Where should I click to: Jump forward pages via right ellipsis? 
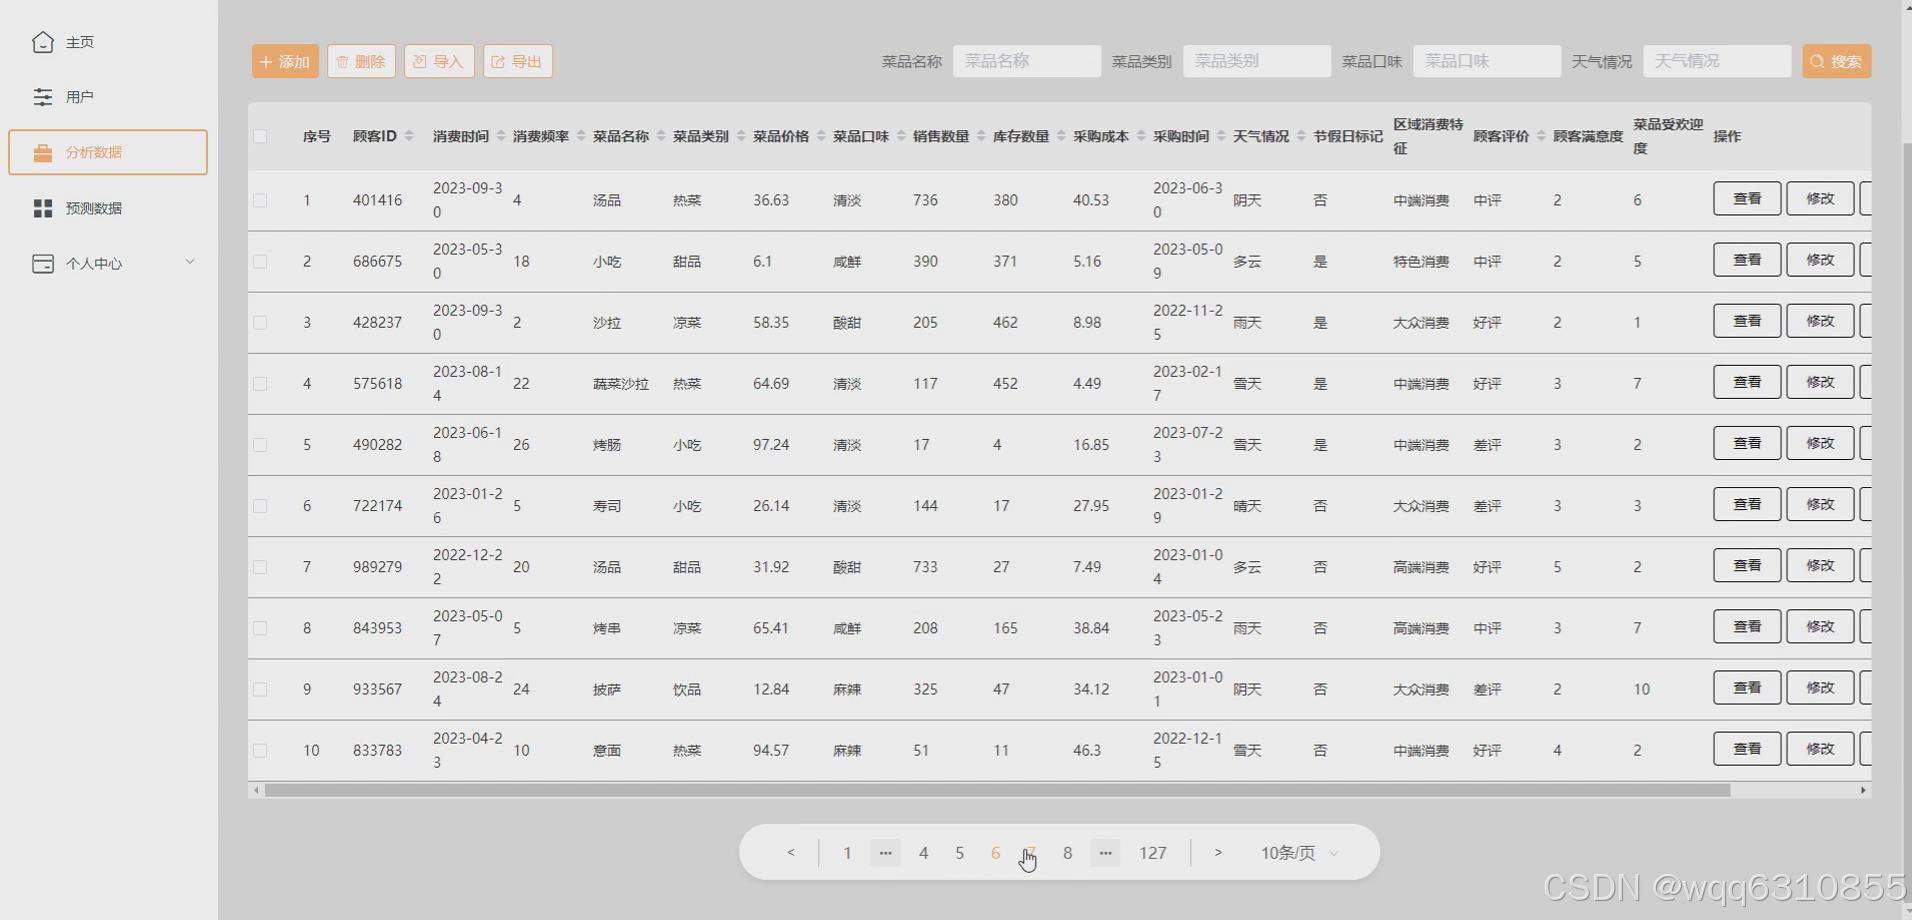tap(1105, 853)
